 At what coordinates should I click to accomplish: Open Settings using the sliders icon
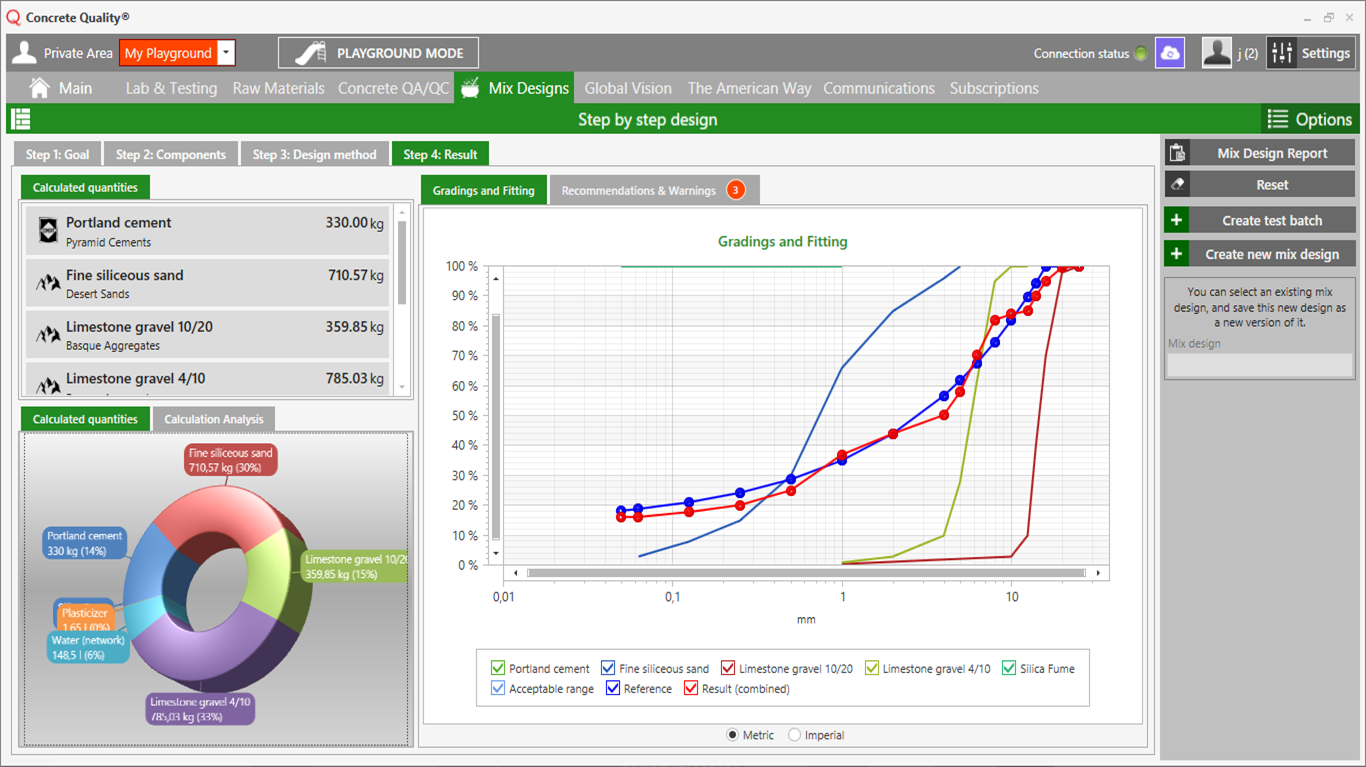pyautogui.click(x=1282, y=52)
